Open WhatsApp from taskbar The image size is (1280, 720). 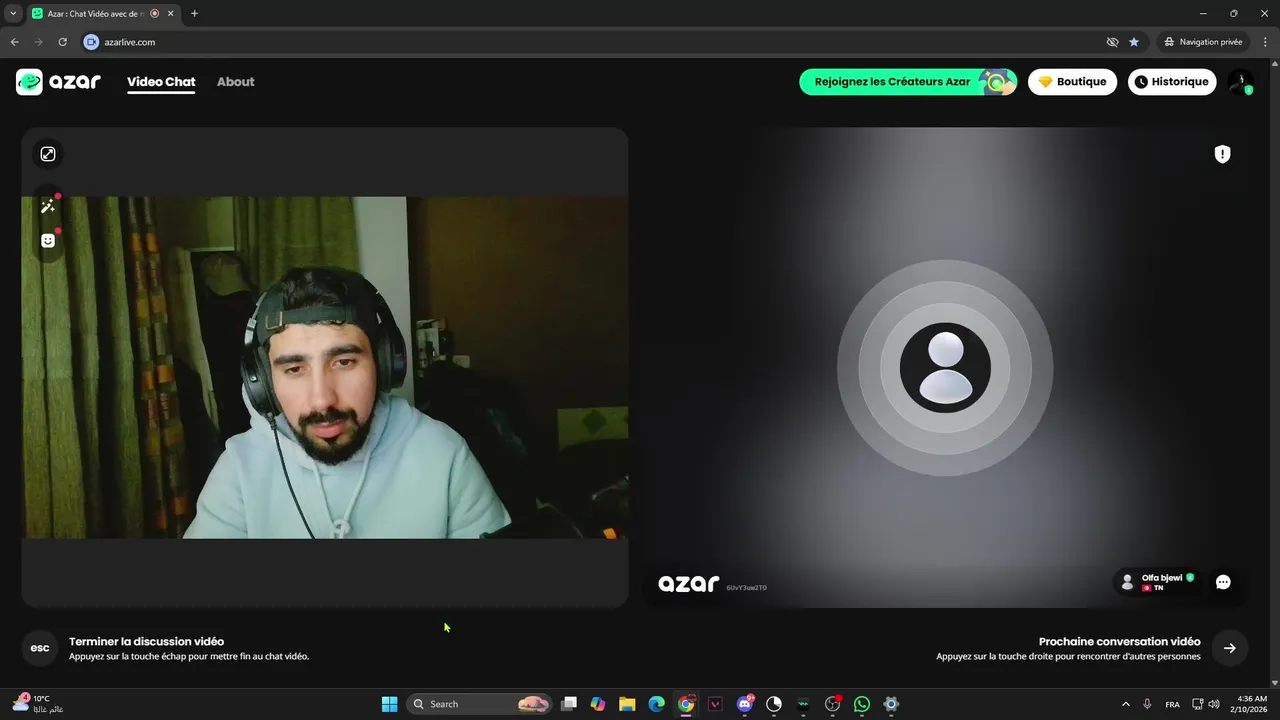(862, 704)
